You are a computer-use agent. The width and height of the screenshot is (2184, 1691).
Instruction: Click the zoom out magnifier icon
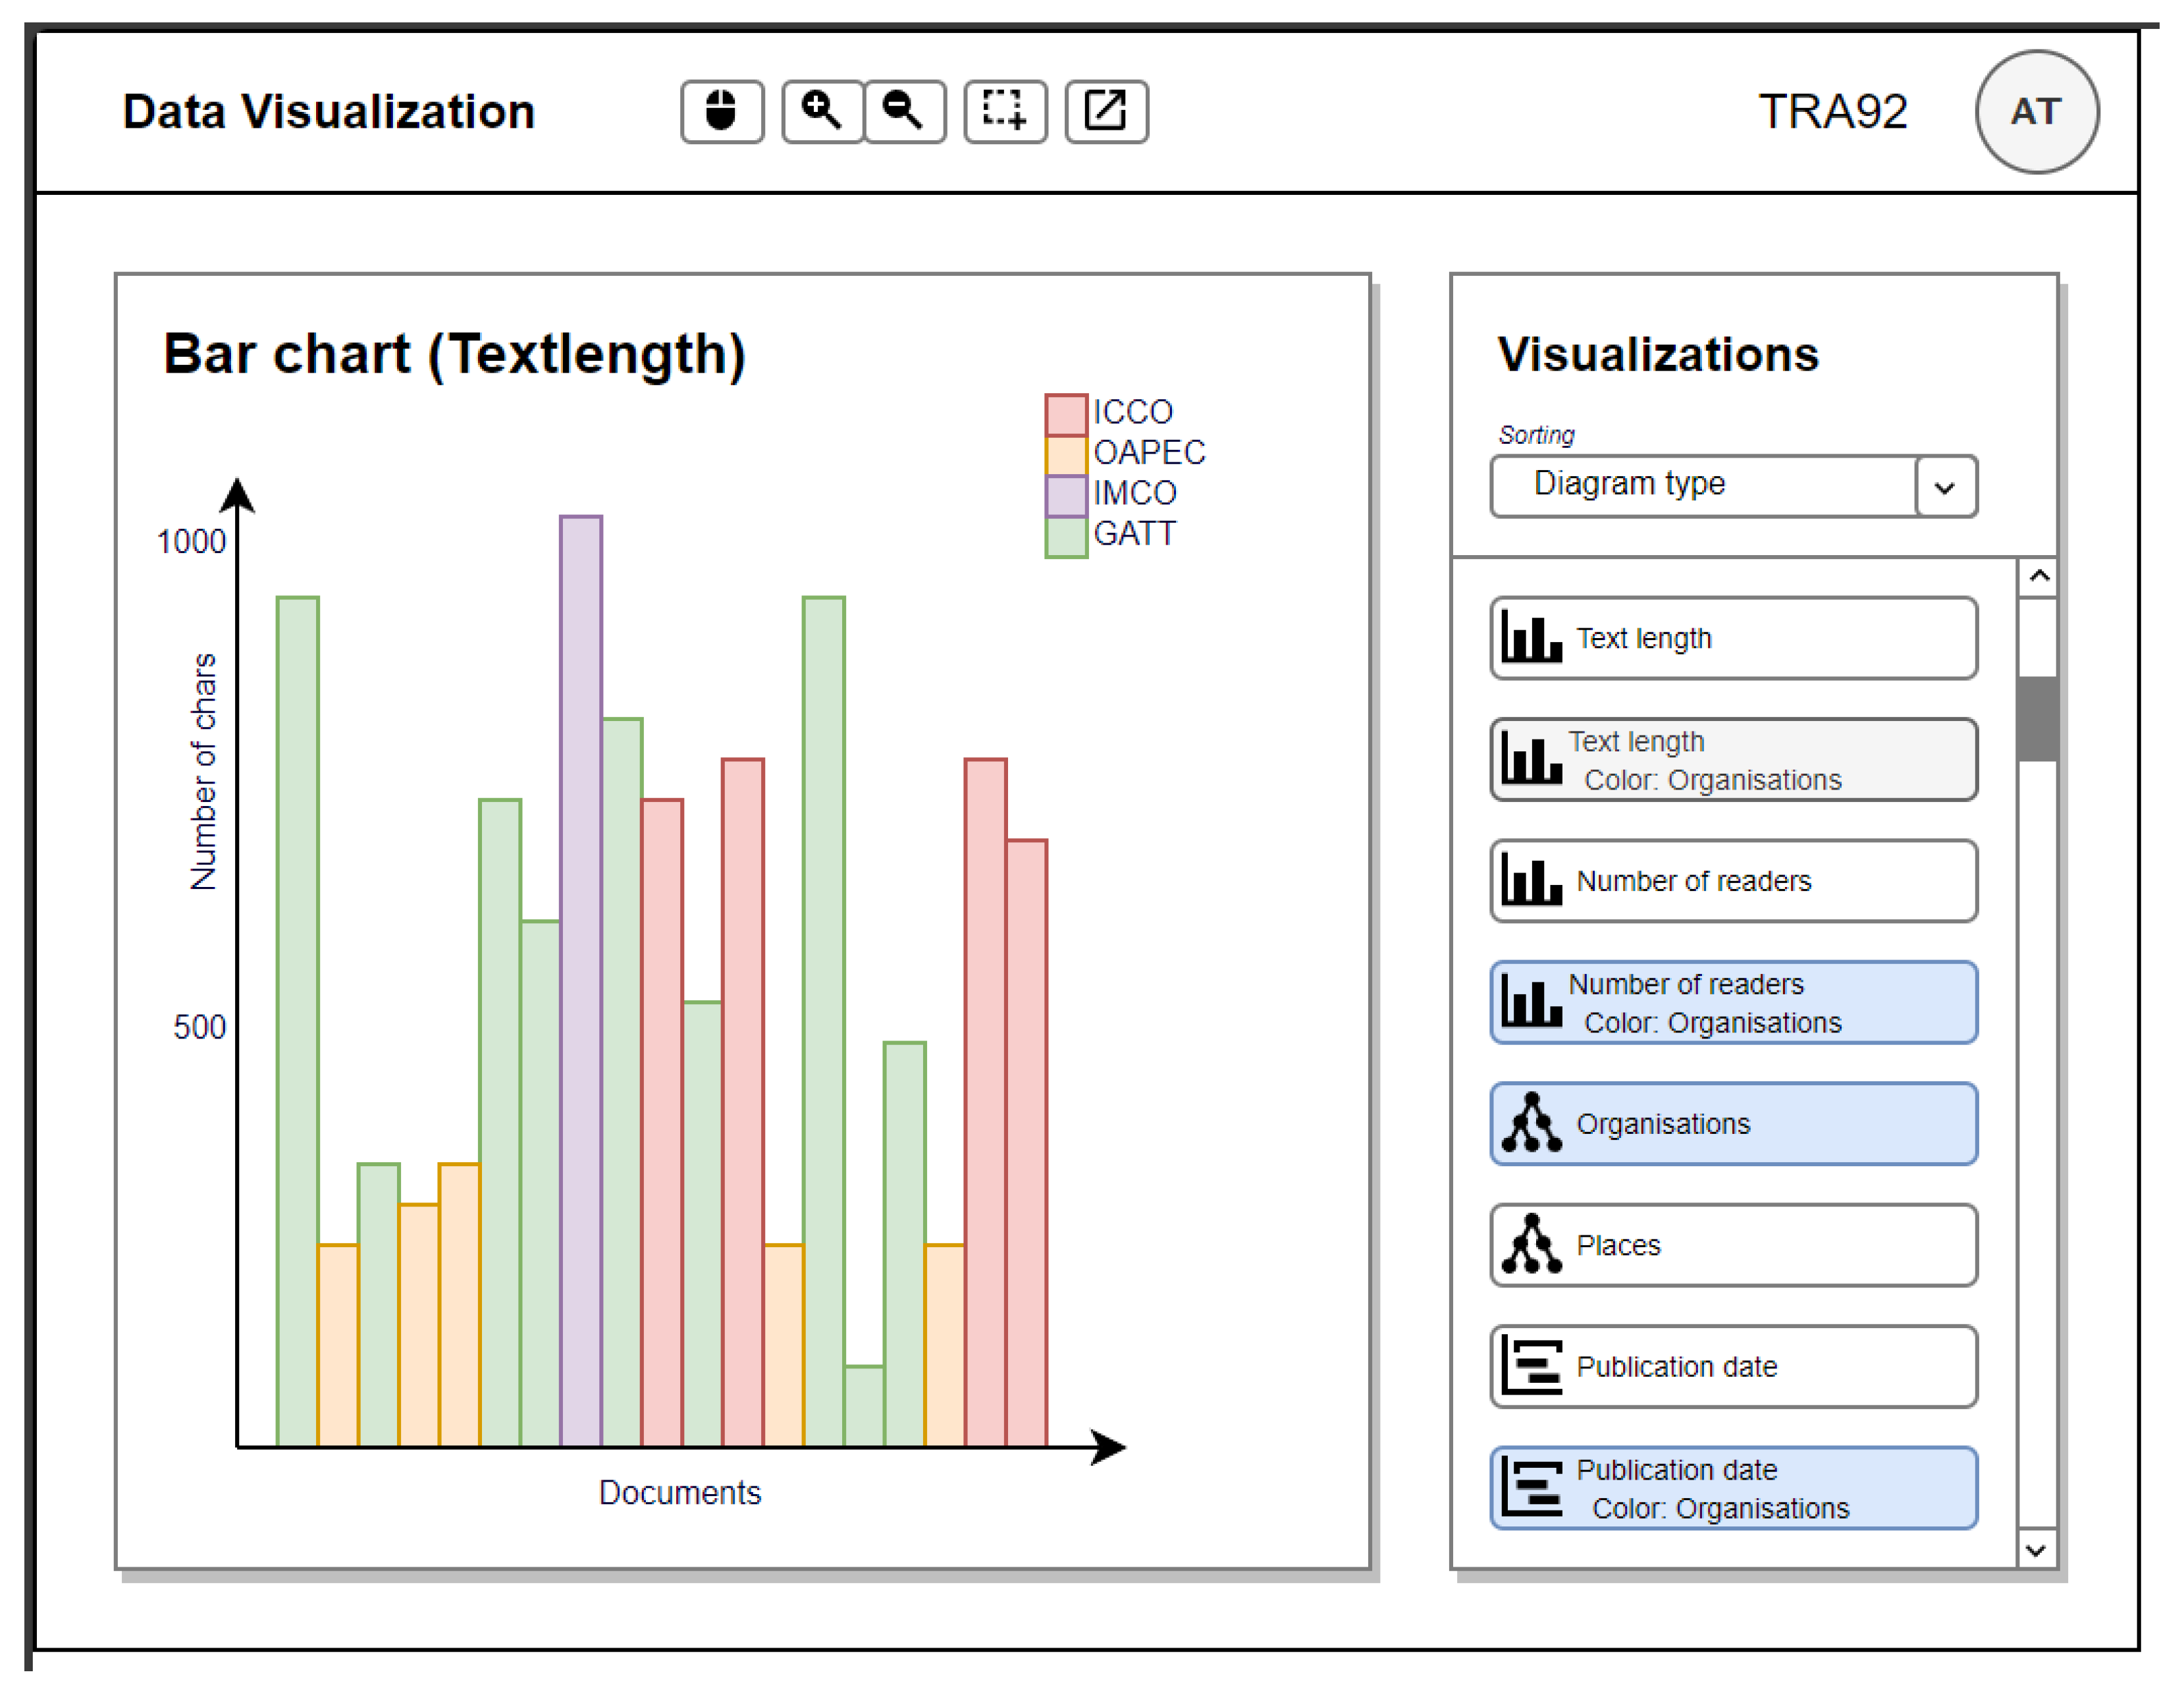click(904, 111)
